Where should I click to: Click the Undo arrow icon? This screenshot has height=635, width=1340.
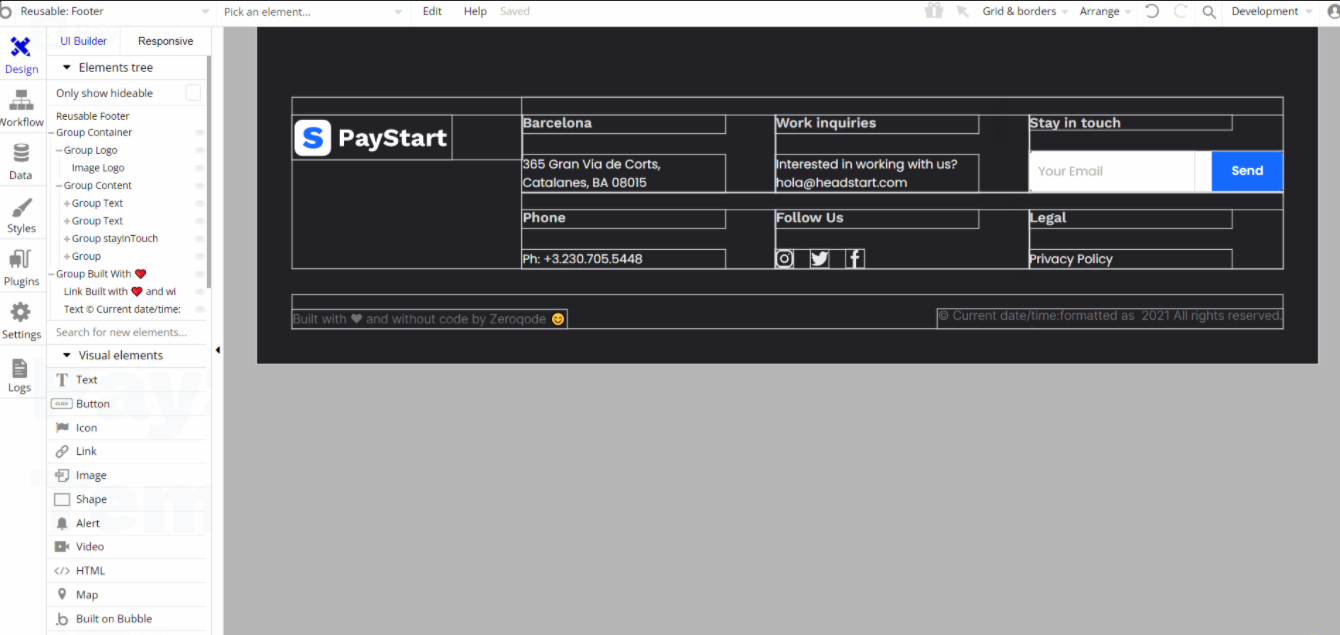tap(1152, 12)
